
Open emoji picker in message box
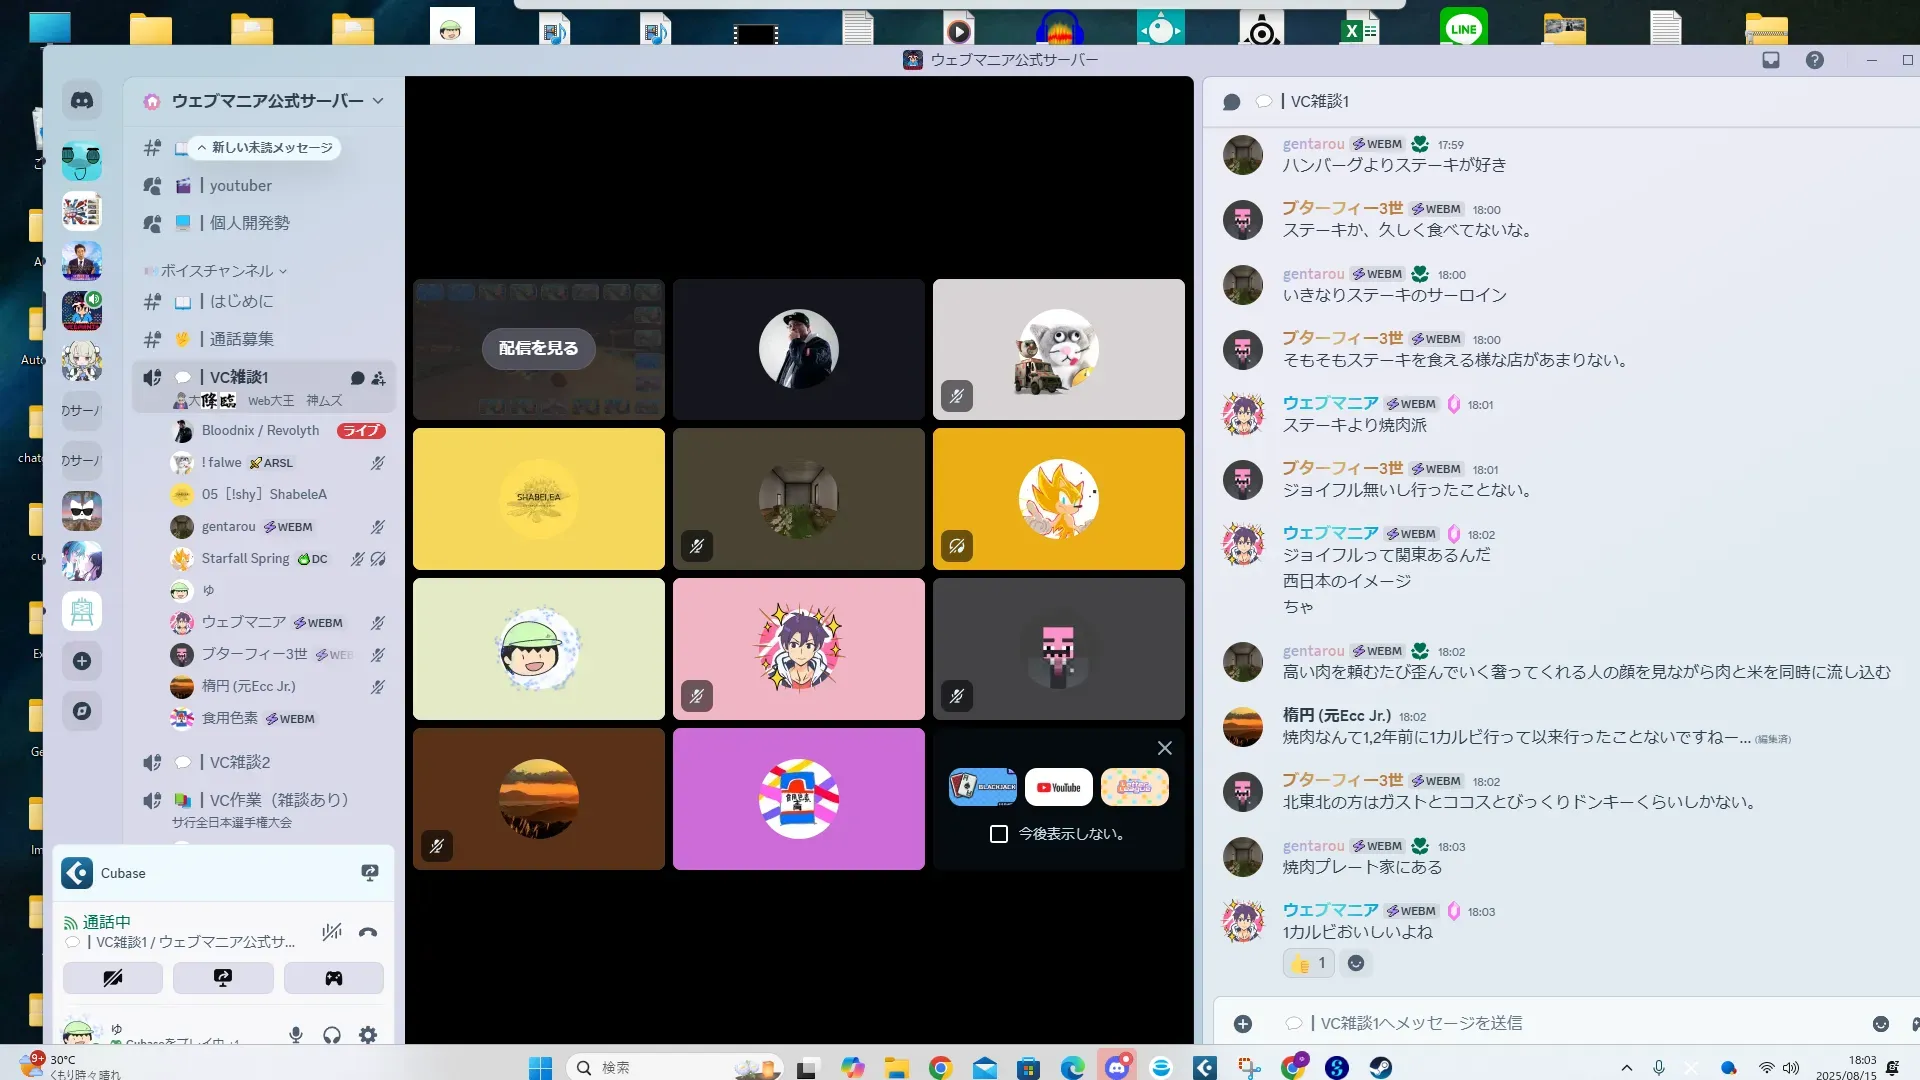tap(1880, 1023)
